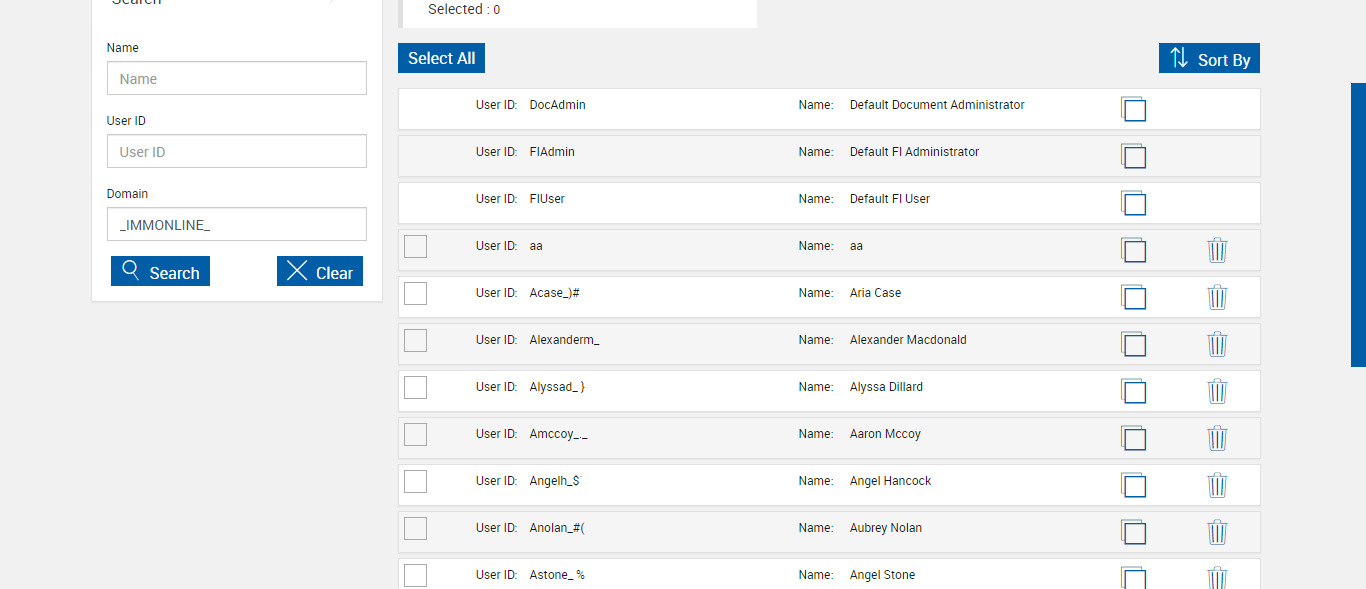Remove the Angel Hancock user row
This screenshot has height=589, width=1366.
point(1217,485)
